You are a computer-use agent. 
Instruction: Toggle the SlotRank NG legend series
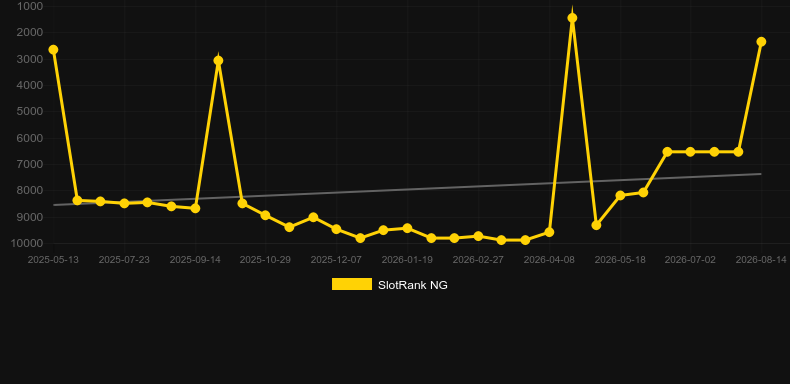pos(389,285)
